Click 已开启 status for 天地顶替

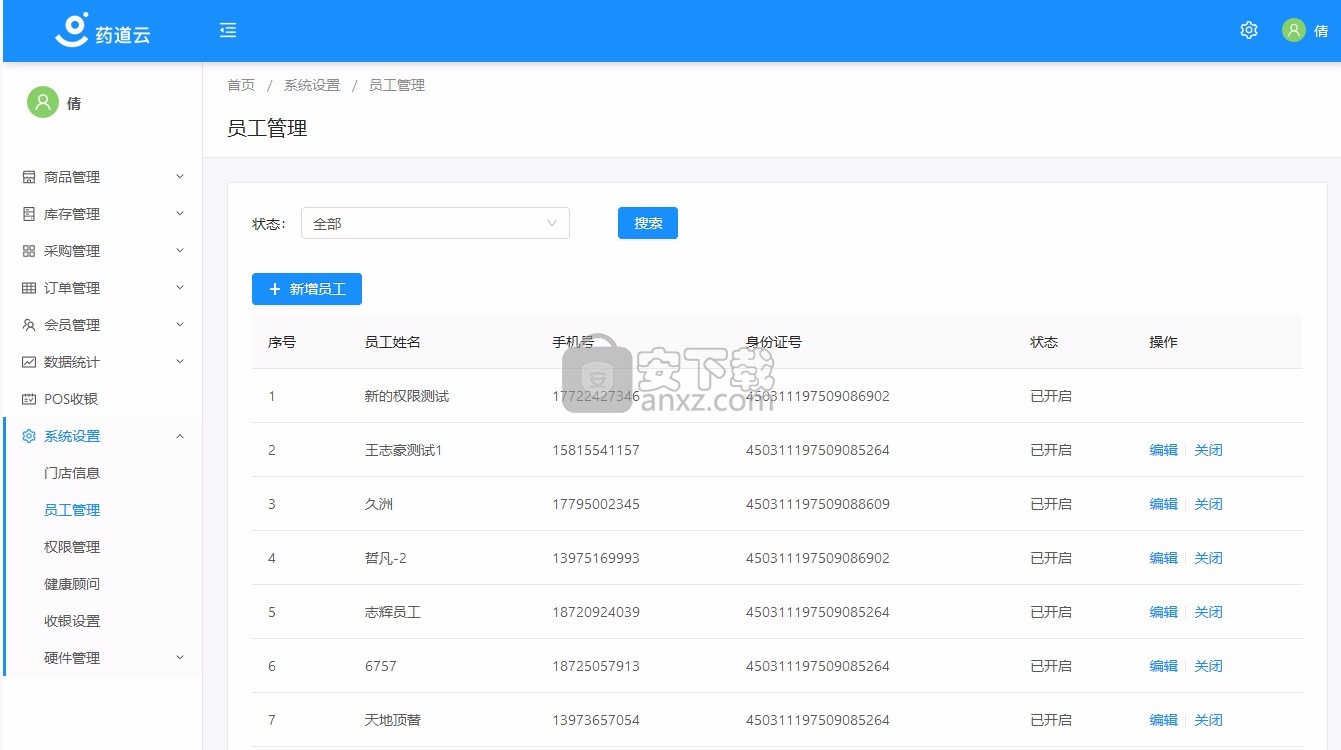pyautogui.click(x=1051, y=720)
